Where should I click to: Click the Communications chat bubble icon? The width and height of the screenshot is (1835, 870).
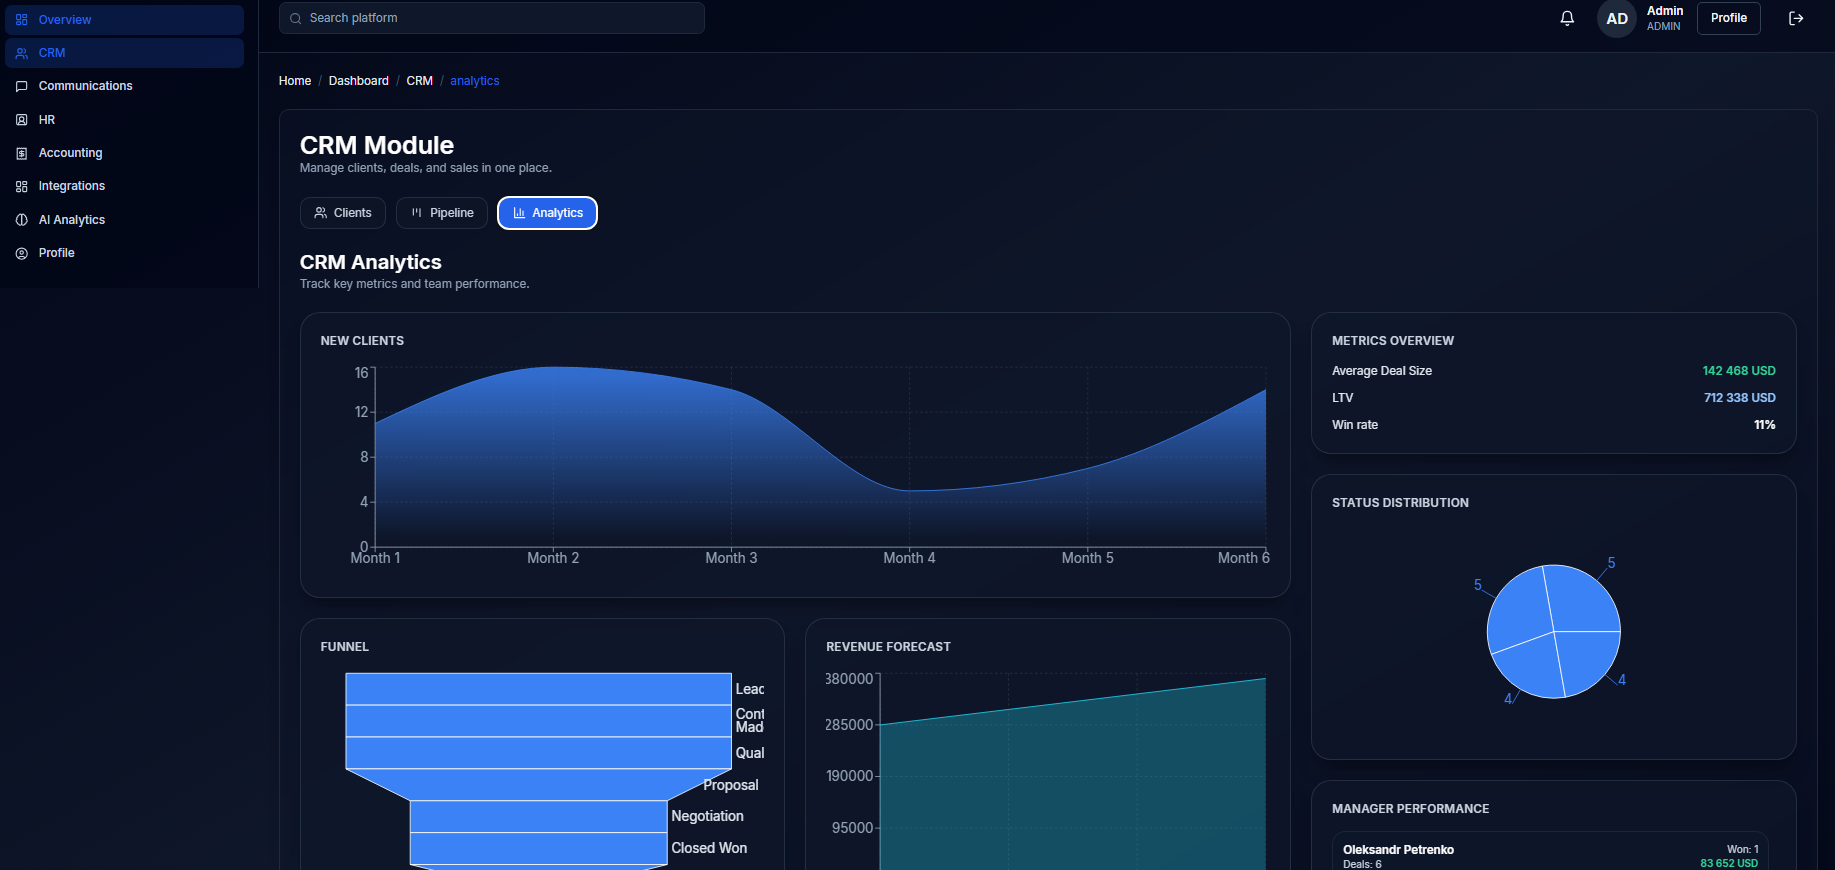tap(22, 86)
